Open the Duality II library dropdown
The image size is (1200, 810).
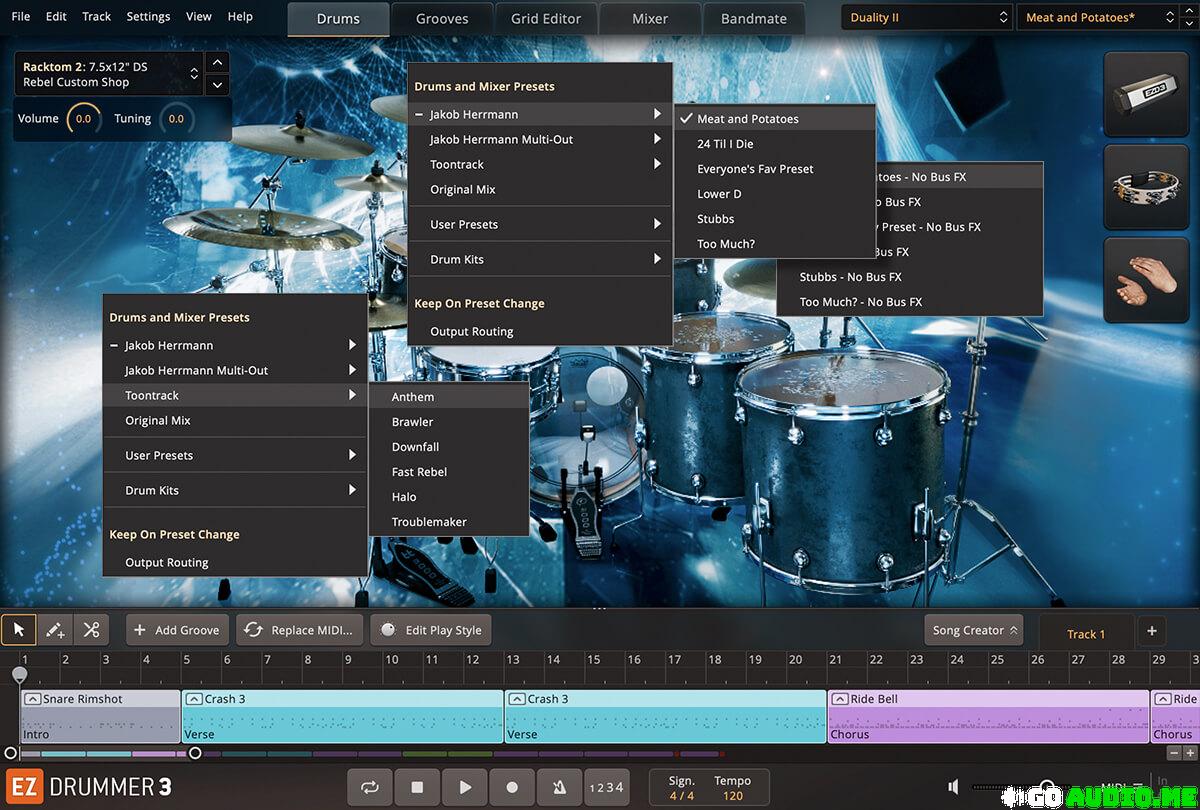(x=927, y=17)
